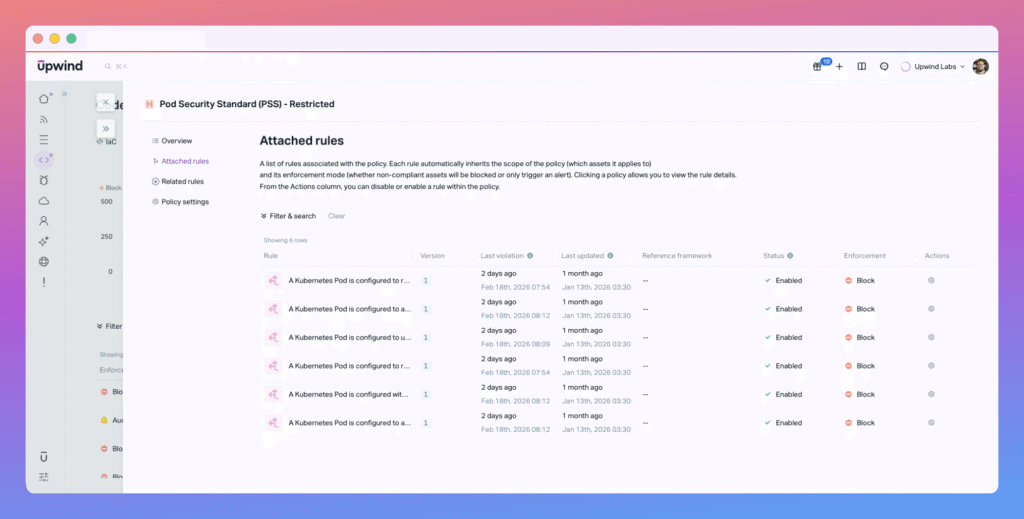Click the globe icon in left sidebar
The image size is (1024, 519).
[x=44, y=262]
